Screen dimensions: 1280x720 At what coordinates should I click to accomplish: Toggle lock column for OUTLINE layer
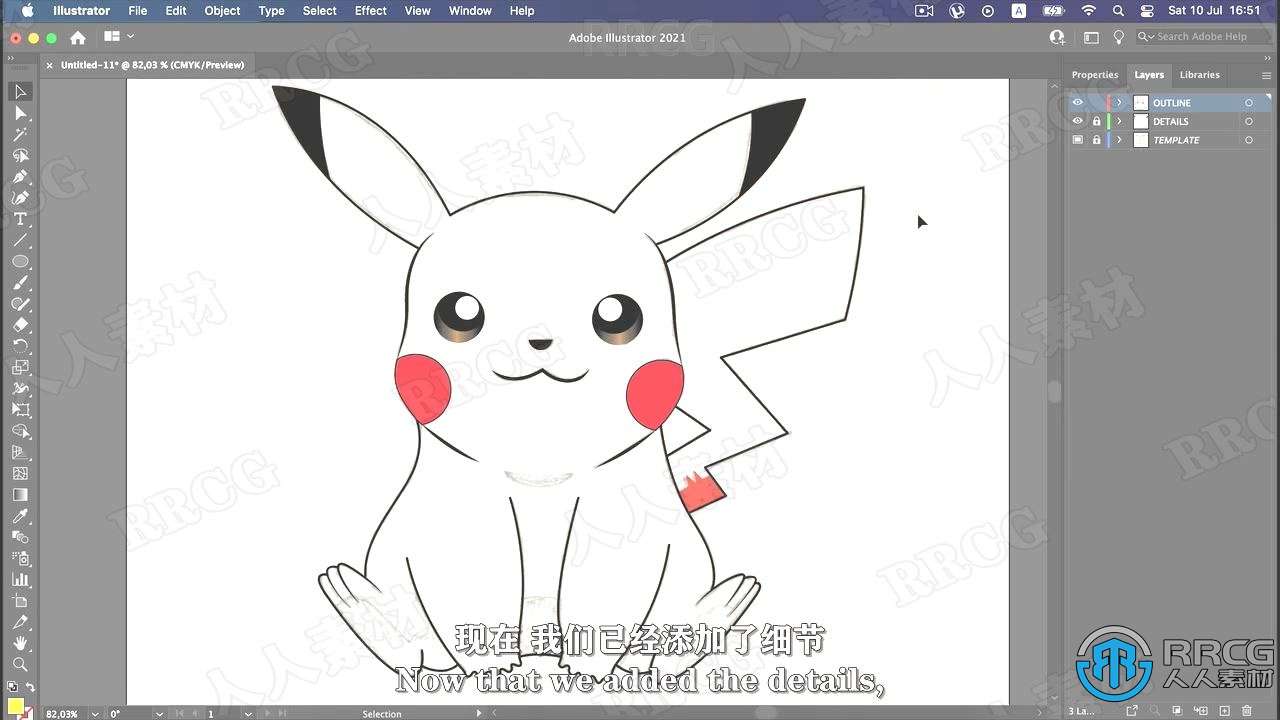point(1096,103)
